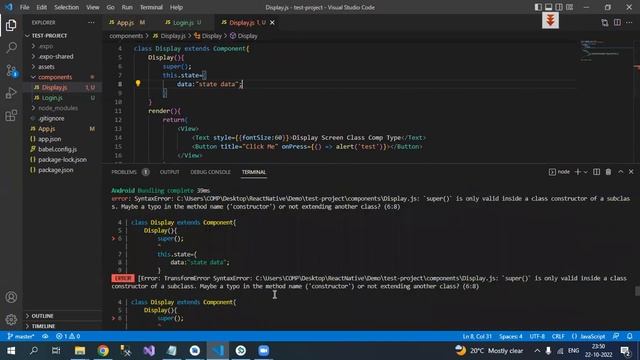This screenshot has width=640, height=360.
Task: Toggle the primary side bar layout
Action: coord(538,7)
